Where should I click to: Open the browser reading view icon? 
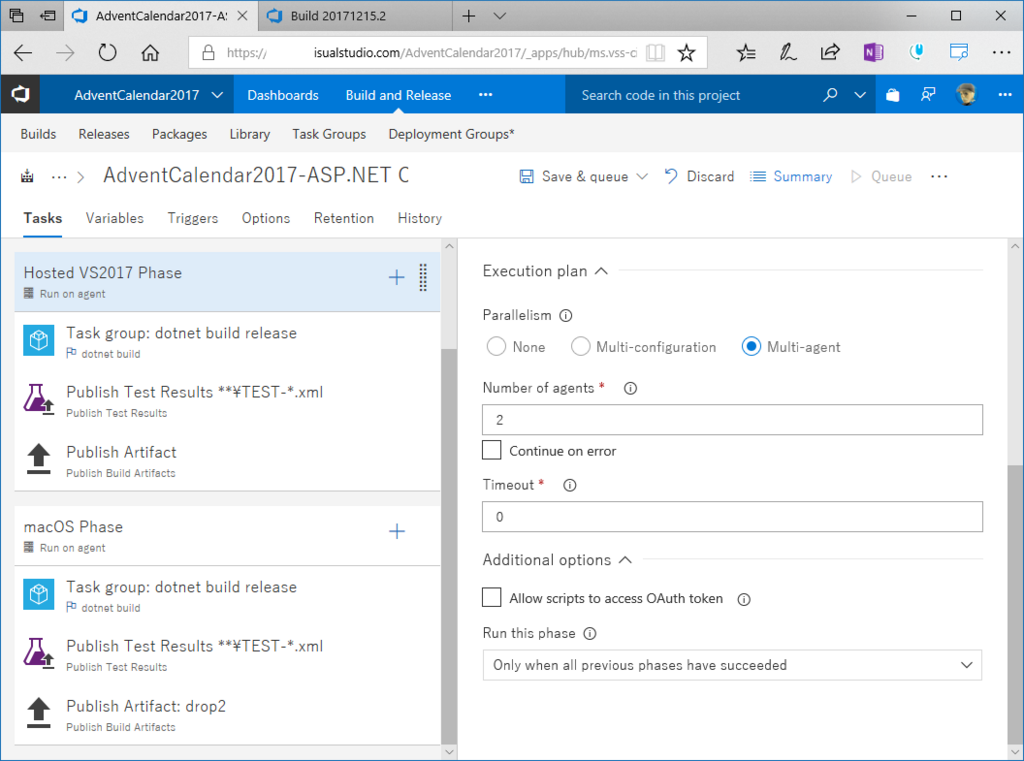click(655, 53)
